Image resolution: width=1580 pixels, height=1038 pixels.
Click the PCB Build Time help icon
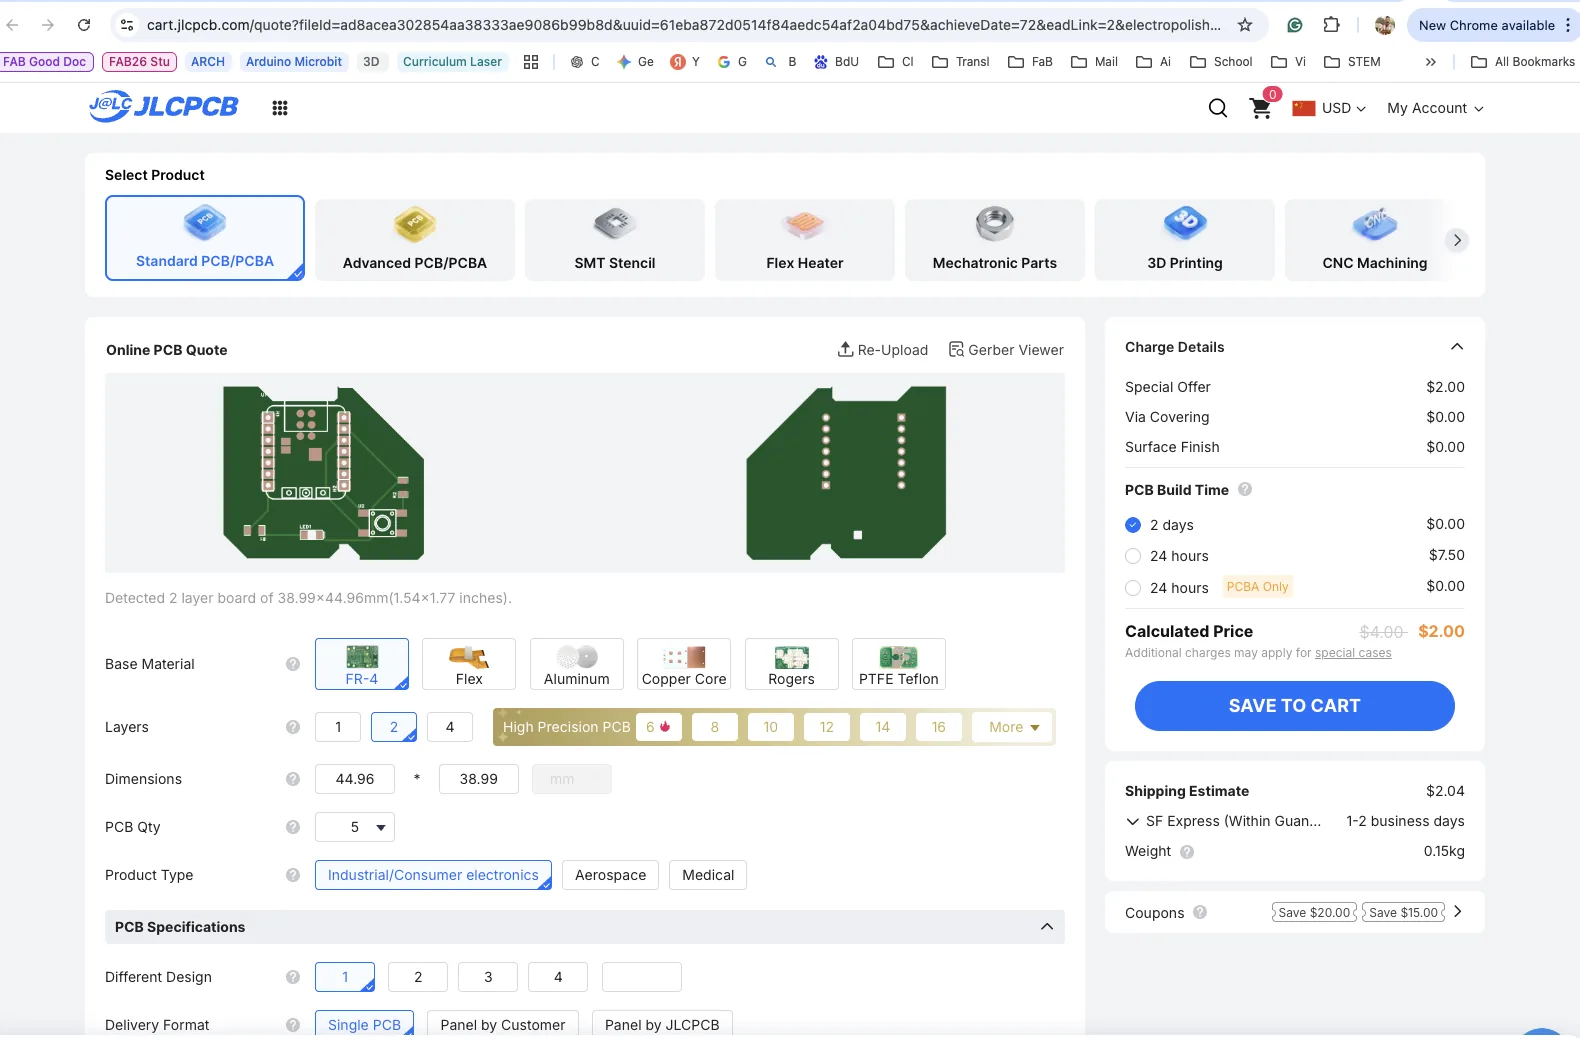[1245, 490]
